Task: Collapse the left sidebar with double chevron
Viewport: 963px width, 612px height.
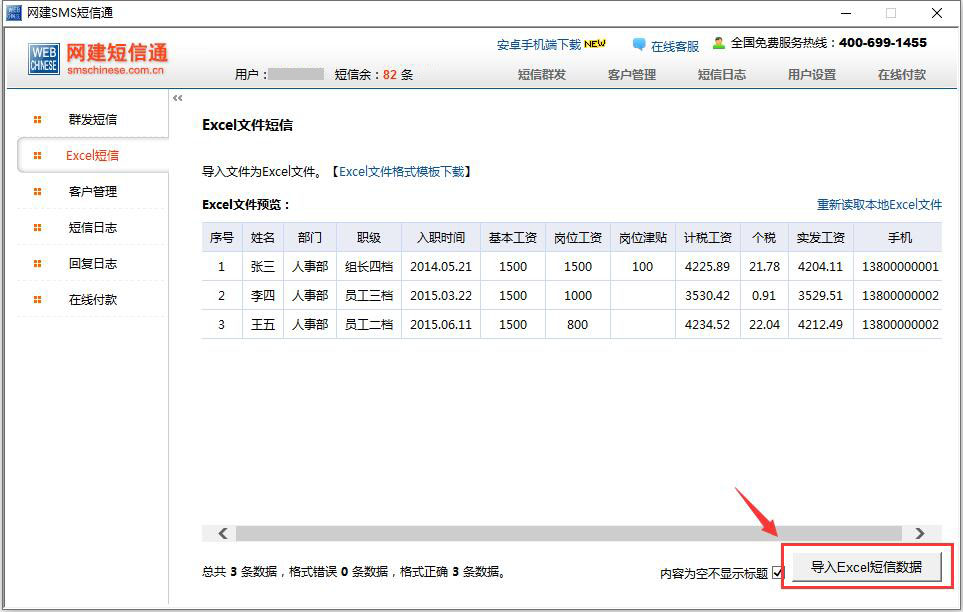Action: pyautogui.click(x=178, y=98)
